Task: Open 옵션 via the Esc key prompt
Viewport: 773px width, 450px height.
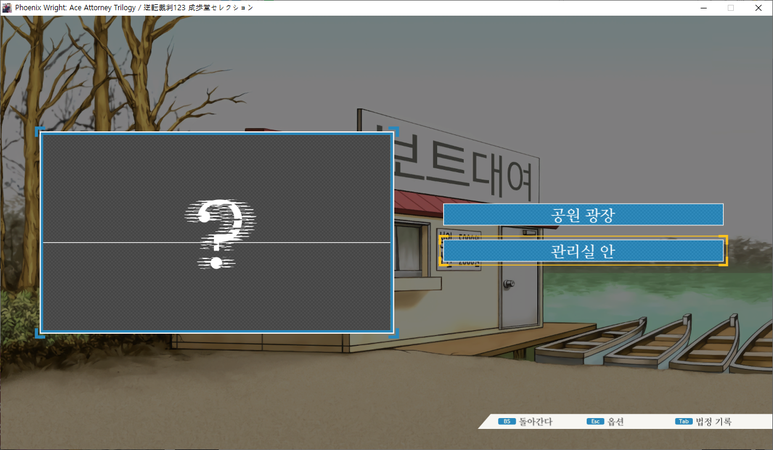Action: [x=605, y=421]
